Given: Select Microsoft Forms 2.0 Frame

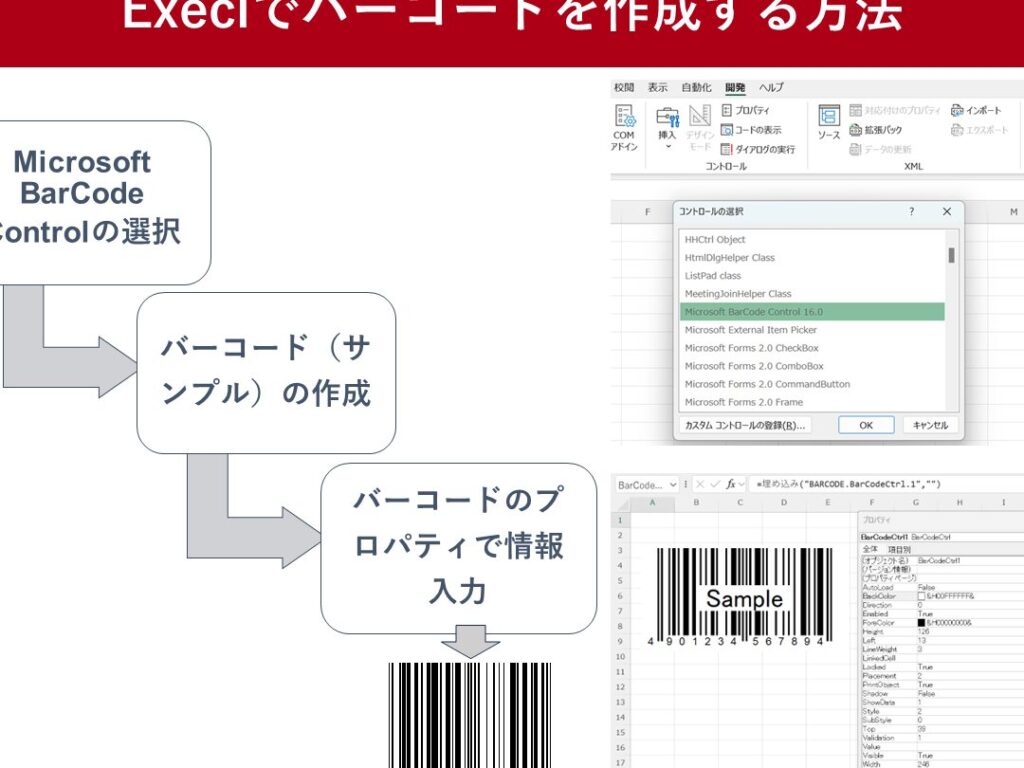Looking at the screenshot, I should click(x=812, y=402).
